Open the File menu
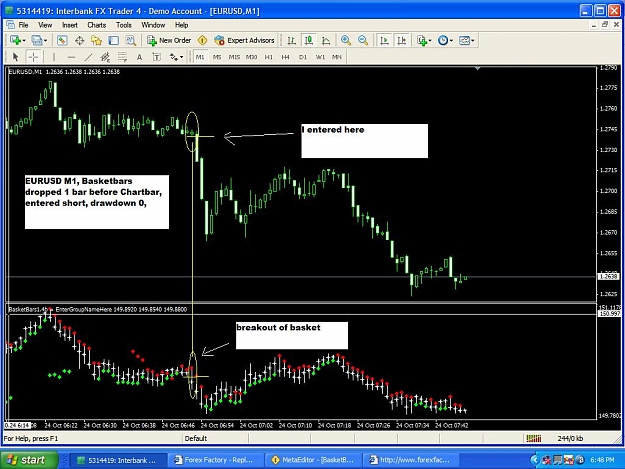625x469 pixels. 24,25
